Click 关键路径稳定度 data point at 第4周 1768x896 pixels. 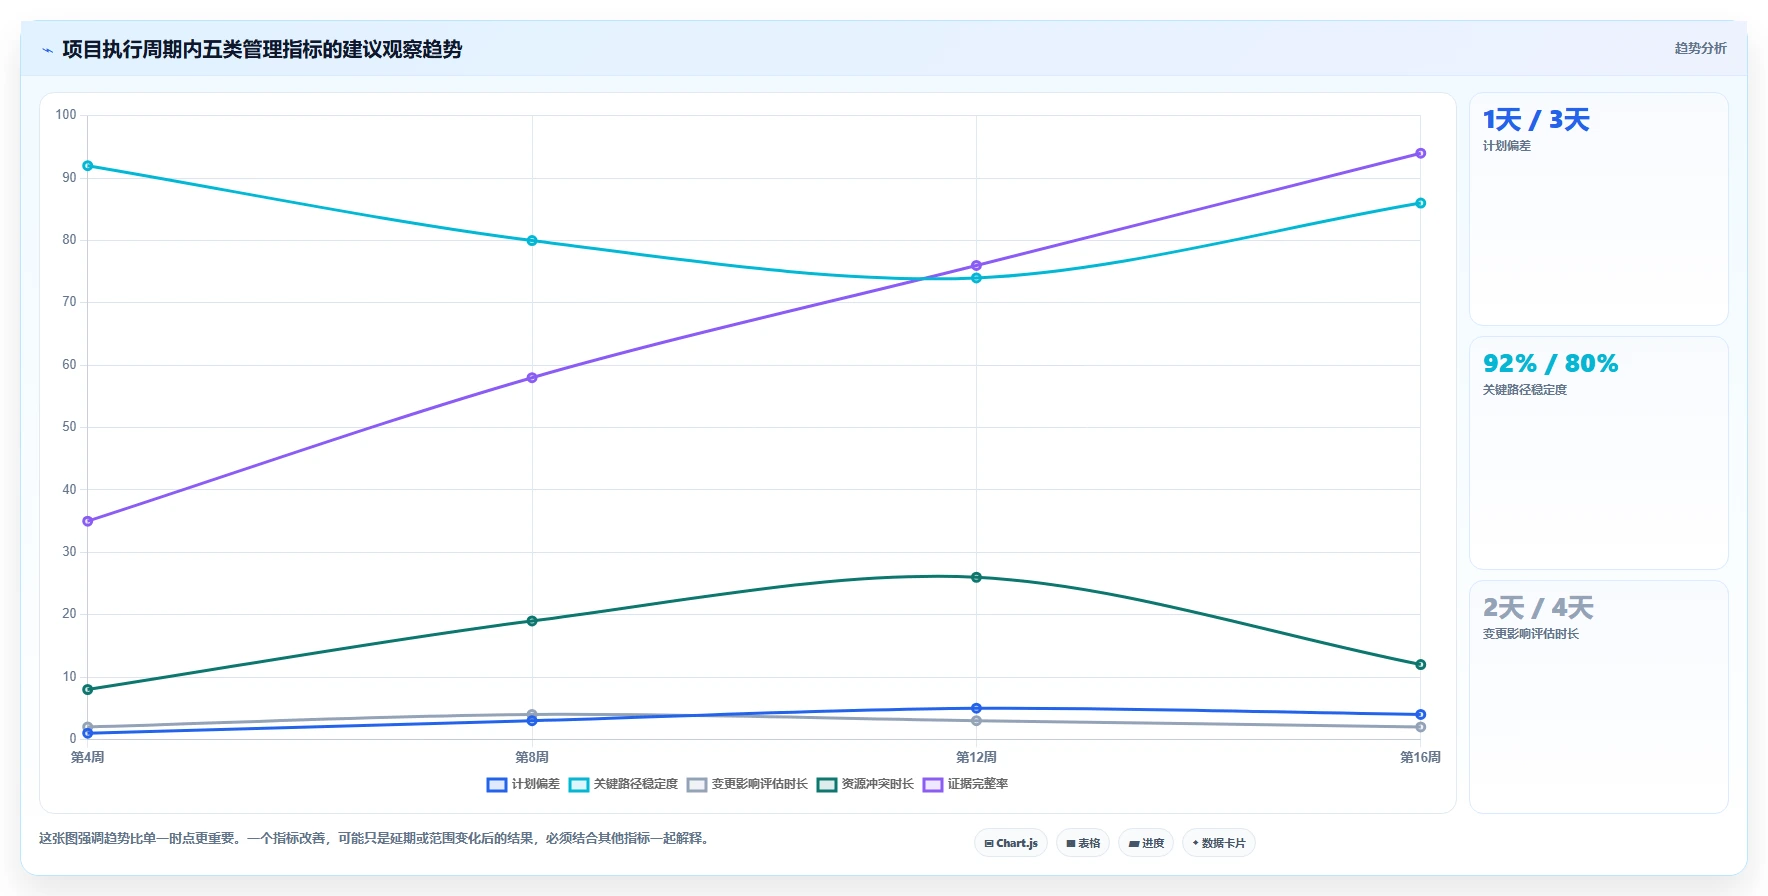88,166
